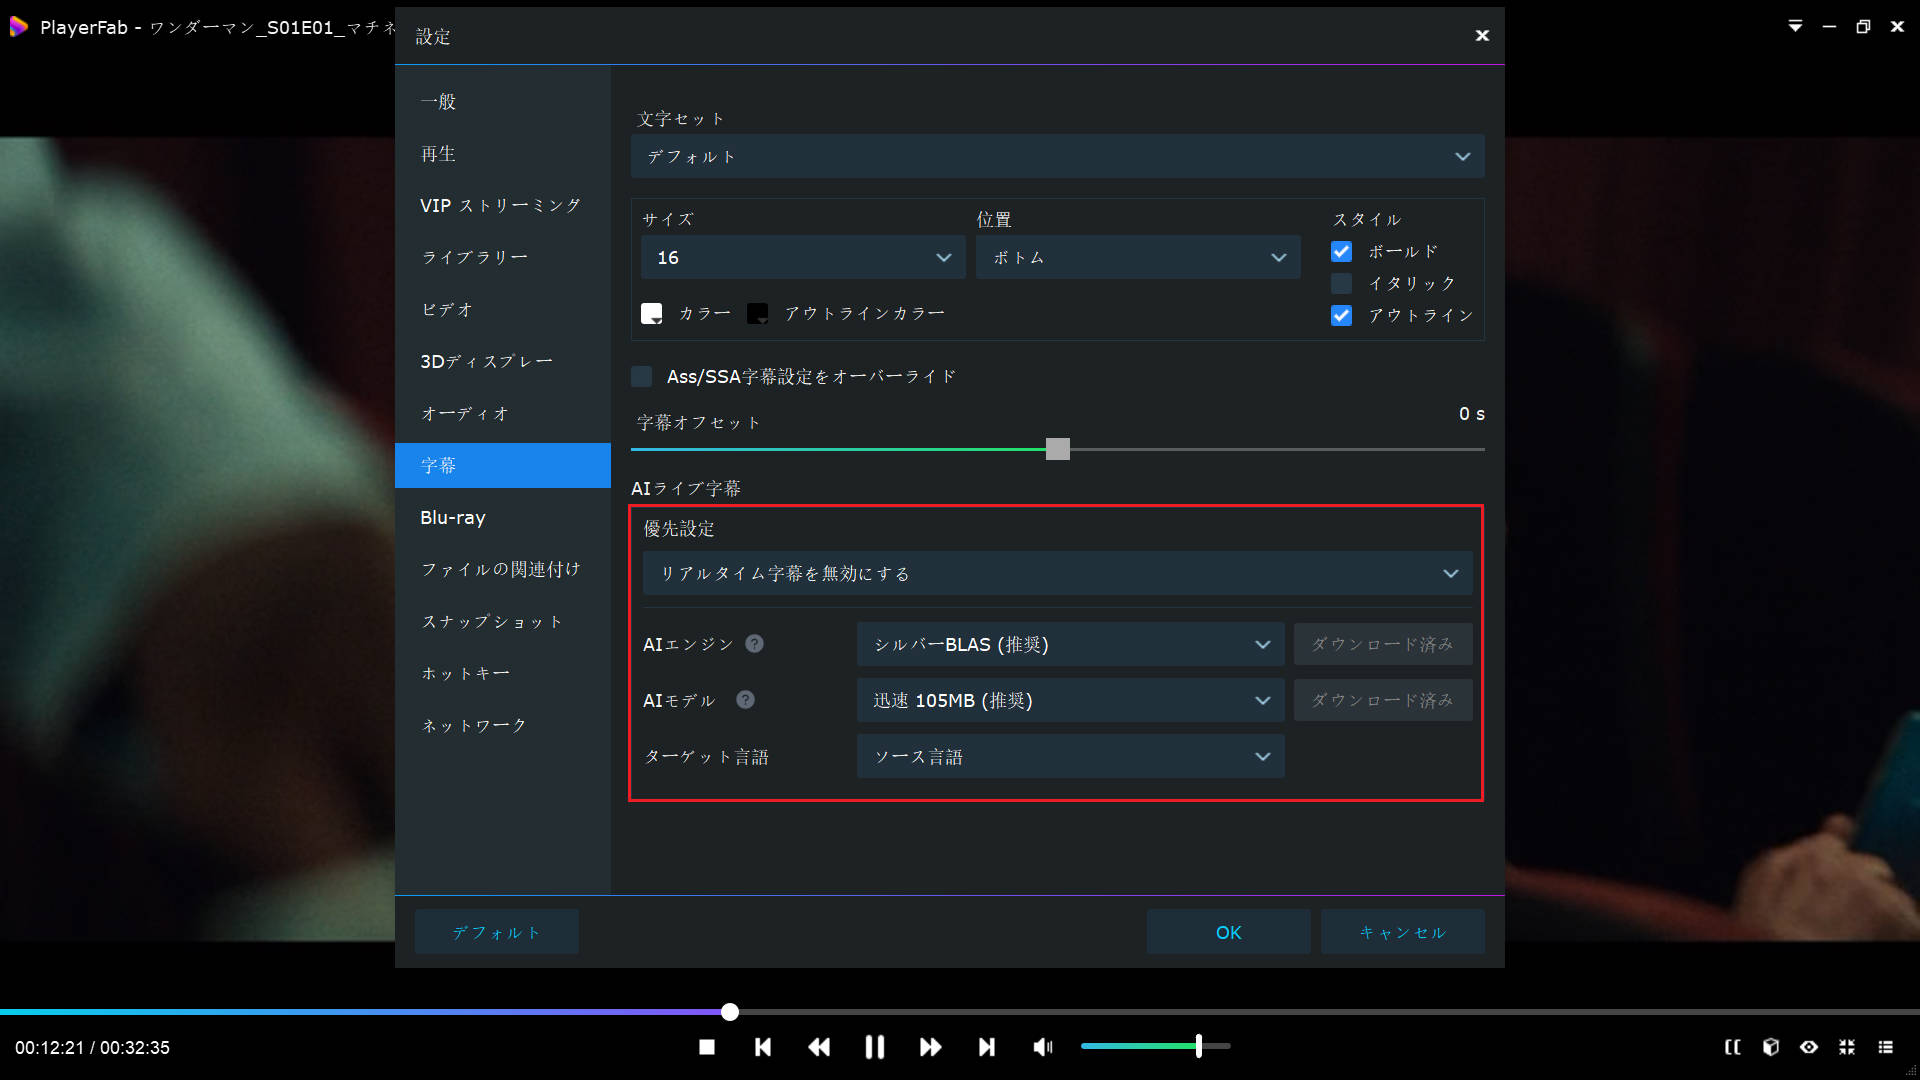Screen dimensions: 1920x1080
Task: Click the help icon beside AIエンジン
Action: [755, 644]
